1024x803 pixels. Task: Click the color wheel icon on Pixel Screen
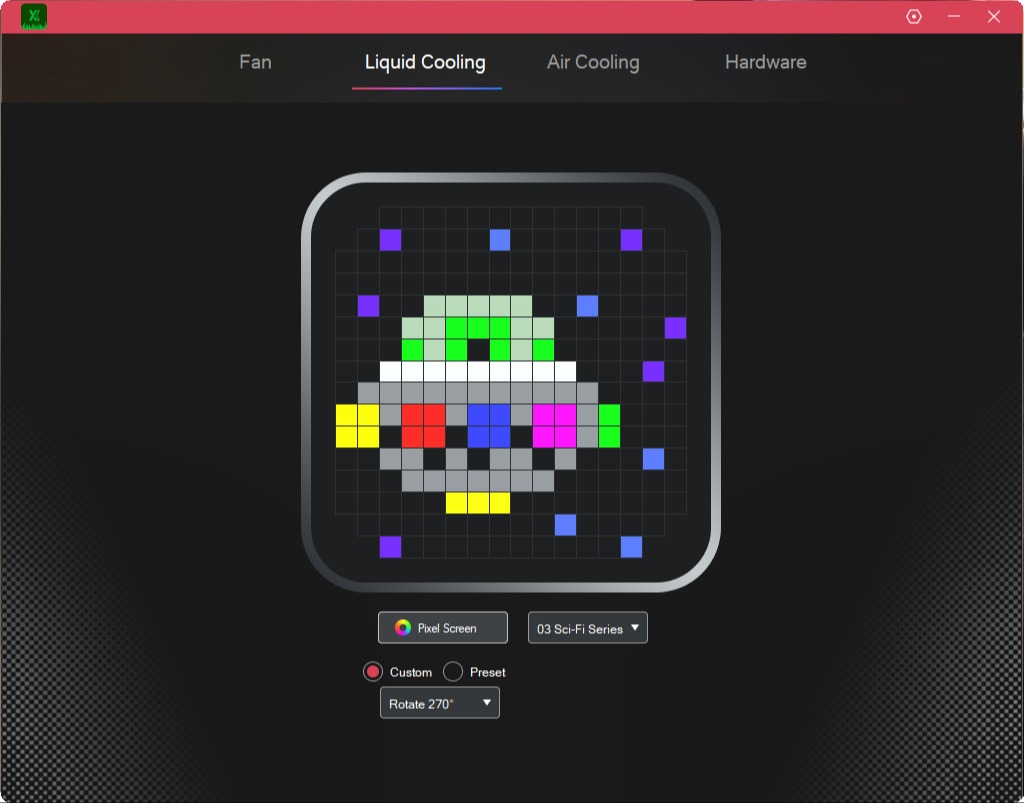(403, 627)
